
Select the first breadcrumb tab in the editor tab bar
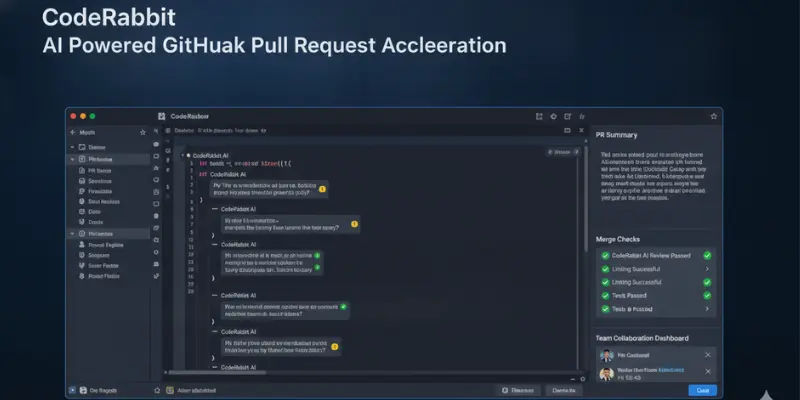(x=184, y=131)
